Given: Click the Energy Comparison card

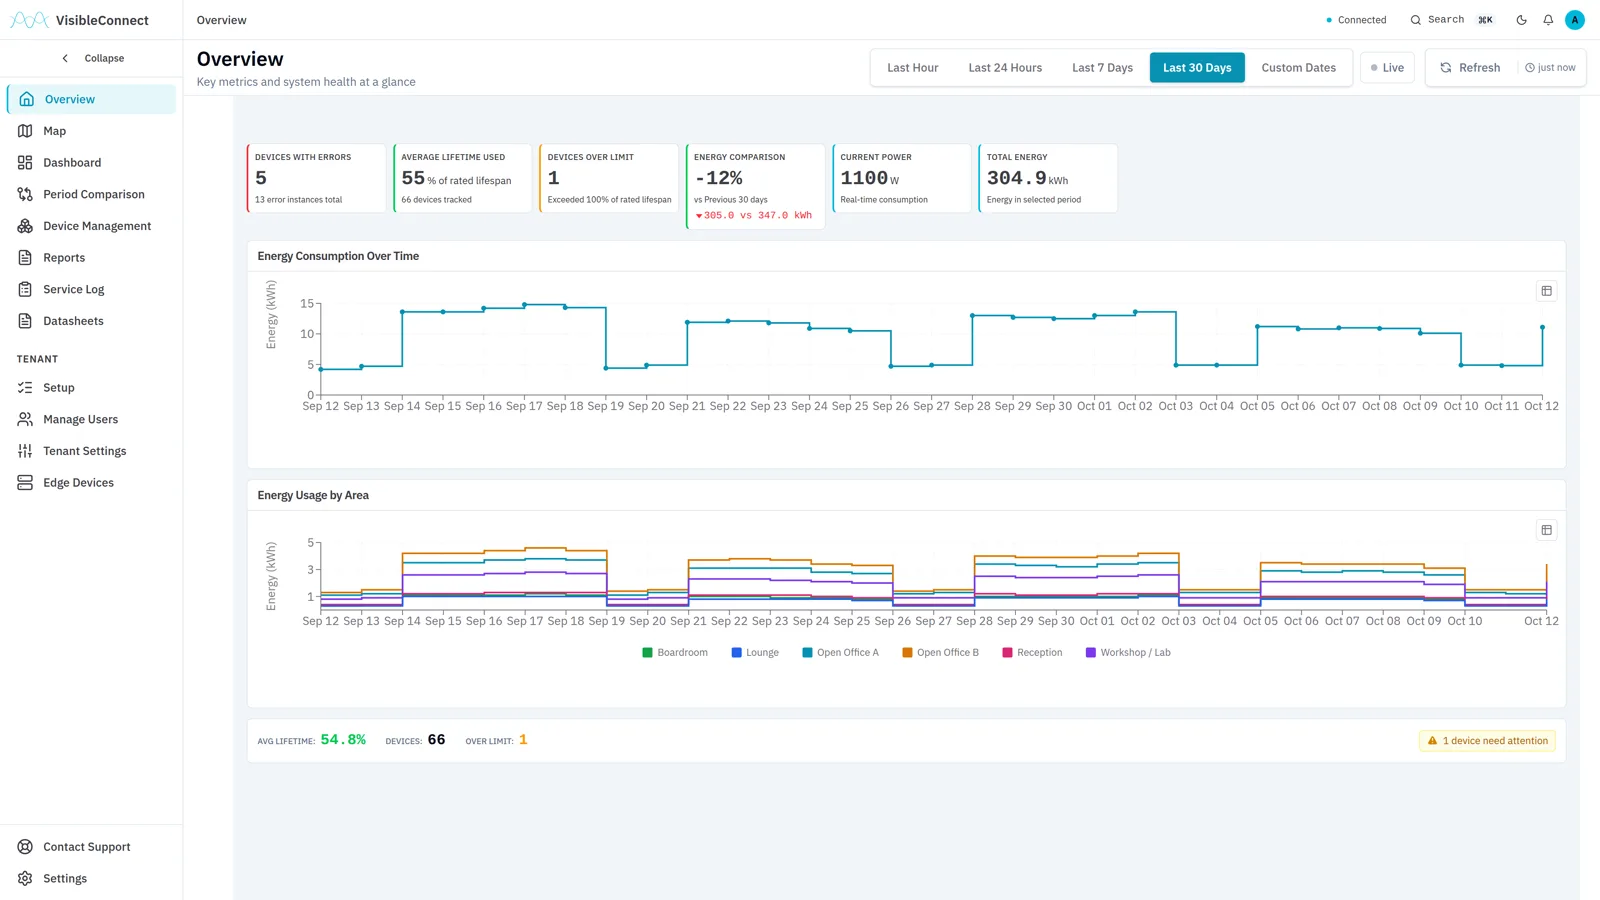Looking at the screenshot, I should coord(756,187).
